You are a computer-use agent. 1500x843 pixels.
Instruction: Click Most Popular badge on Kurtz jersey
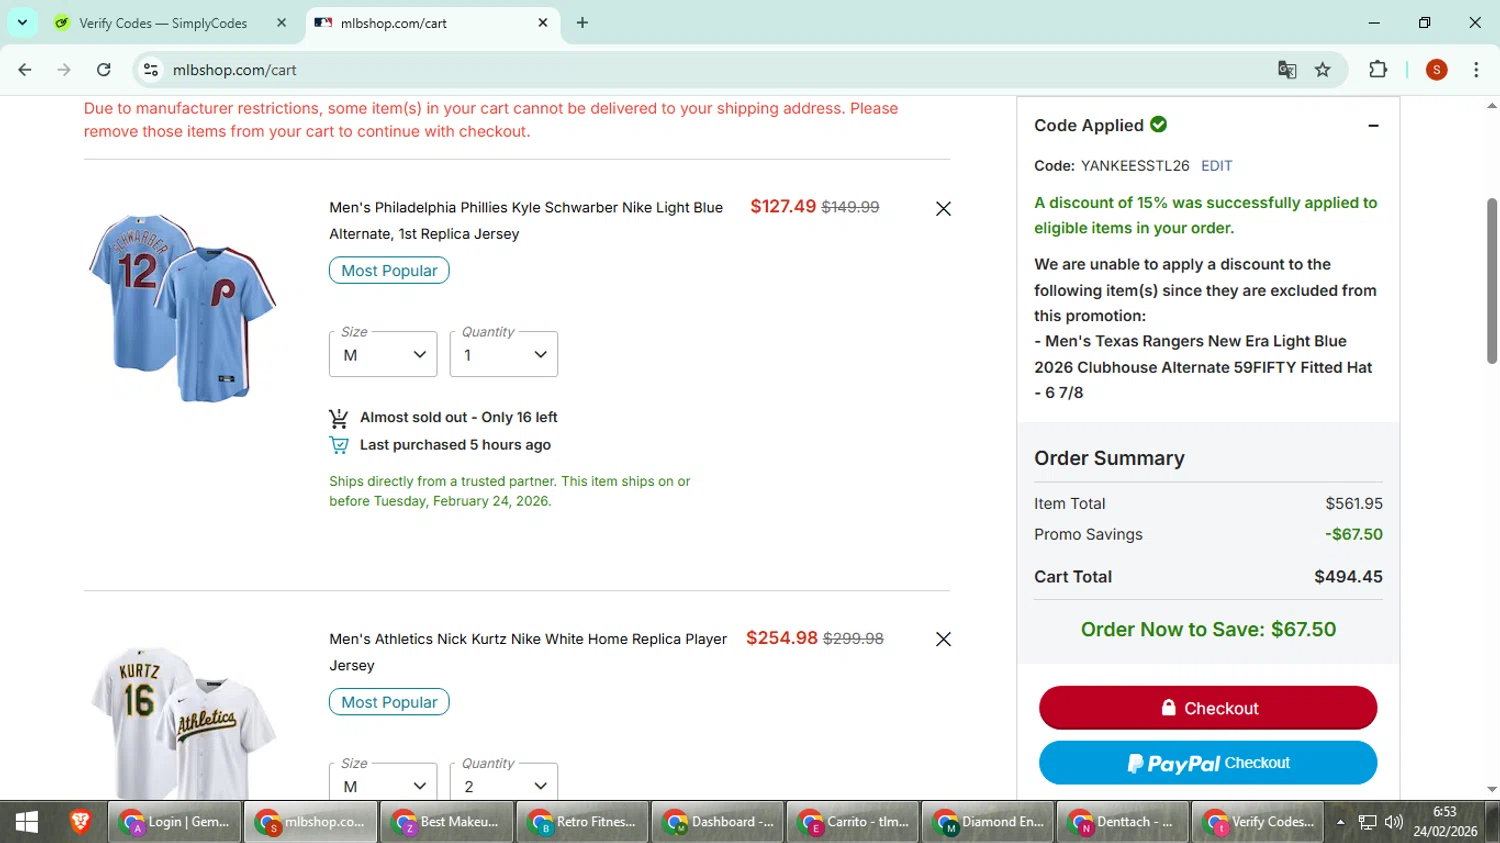tap(389, 702)
